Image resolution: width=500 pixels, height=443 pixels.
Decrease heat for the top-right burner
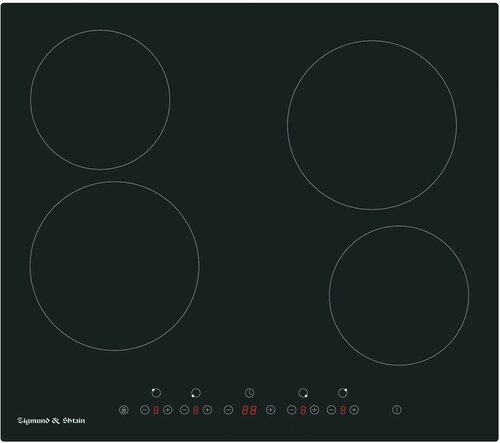click(331, 410)
